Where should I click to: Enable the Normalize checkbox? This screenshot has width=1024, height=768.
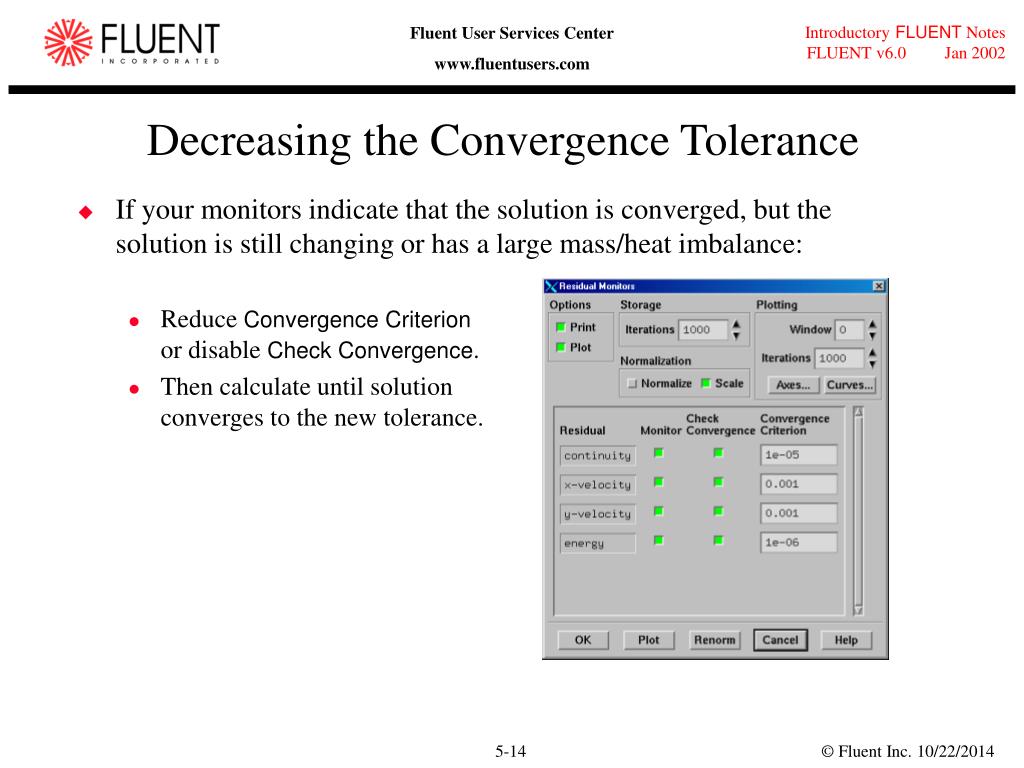(632, 383)
